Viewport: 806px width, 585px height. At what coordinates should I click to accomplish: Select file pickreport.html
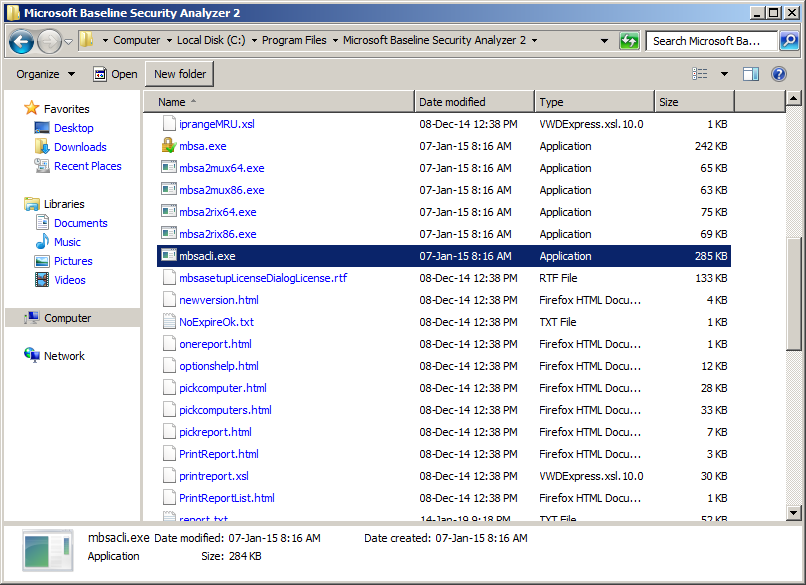tap(215, 432)
